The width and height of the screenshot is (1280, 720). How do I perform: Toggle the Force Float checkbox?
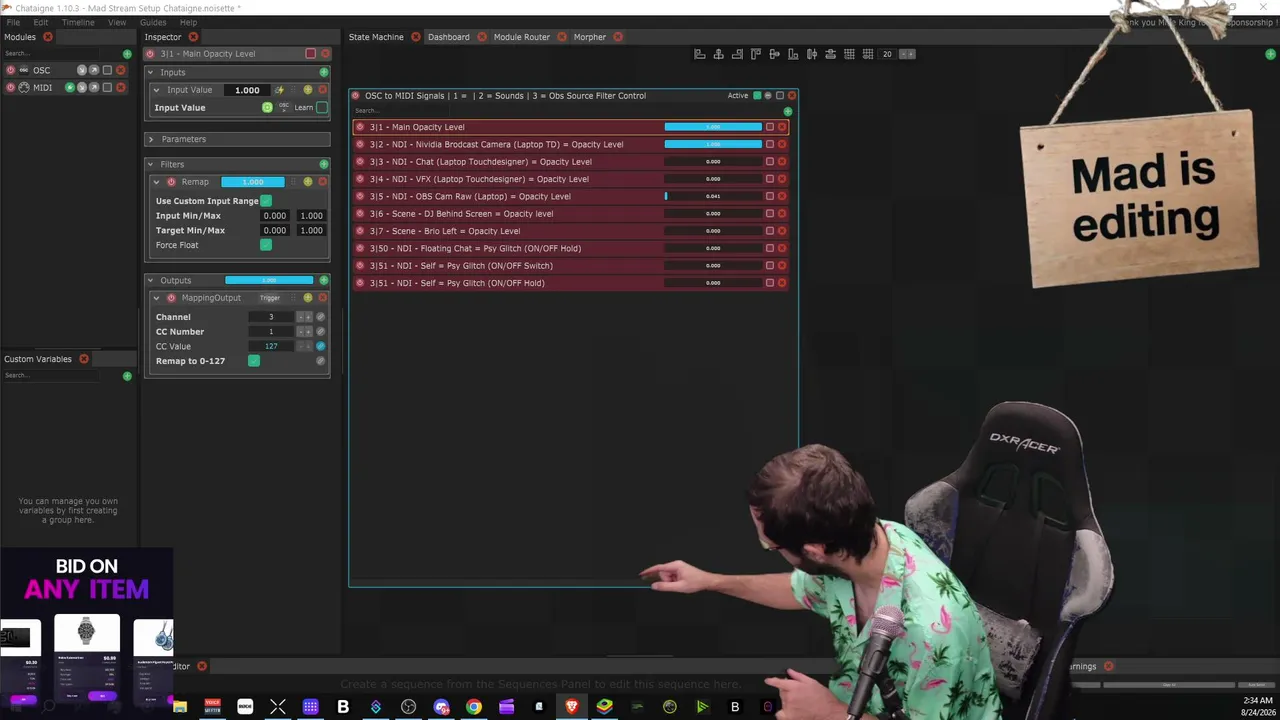pos(266,245)
